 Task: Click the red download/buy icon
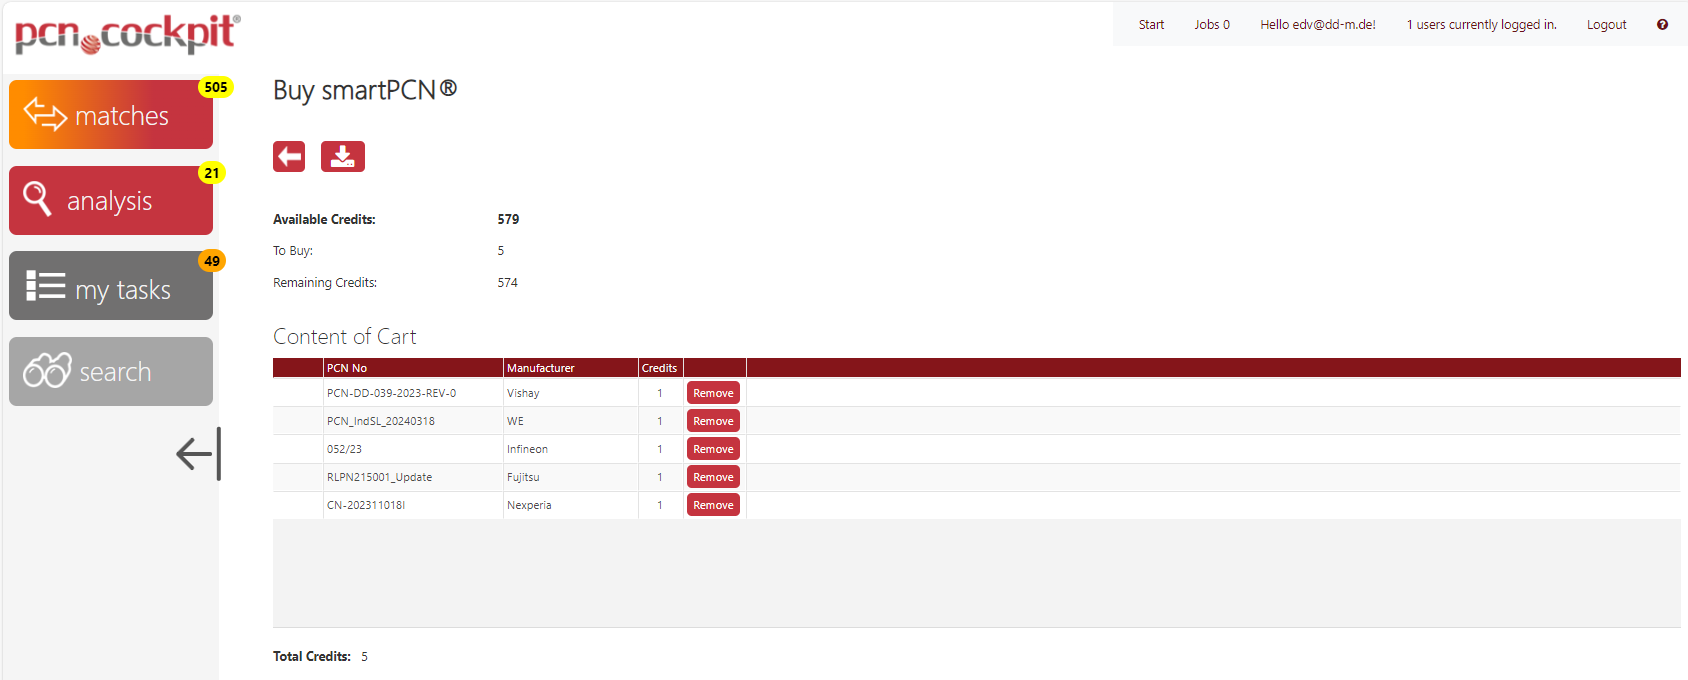[342, 156]
